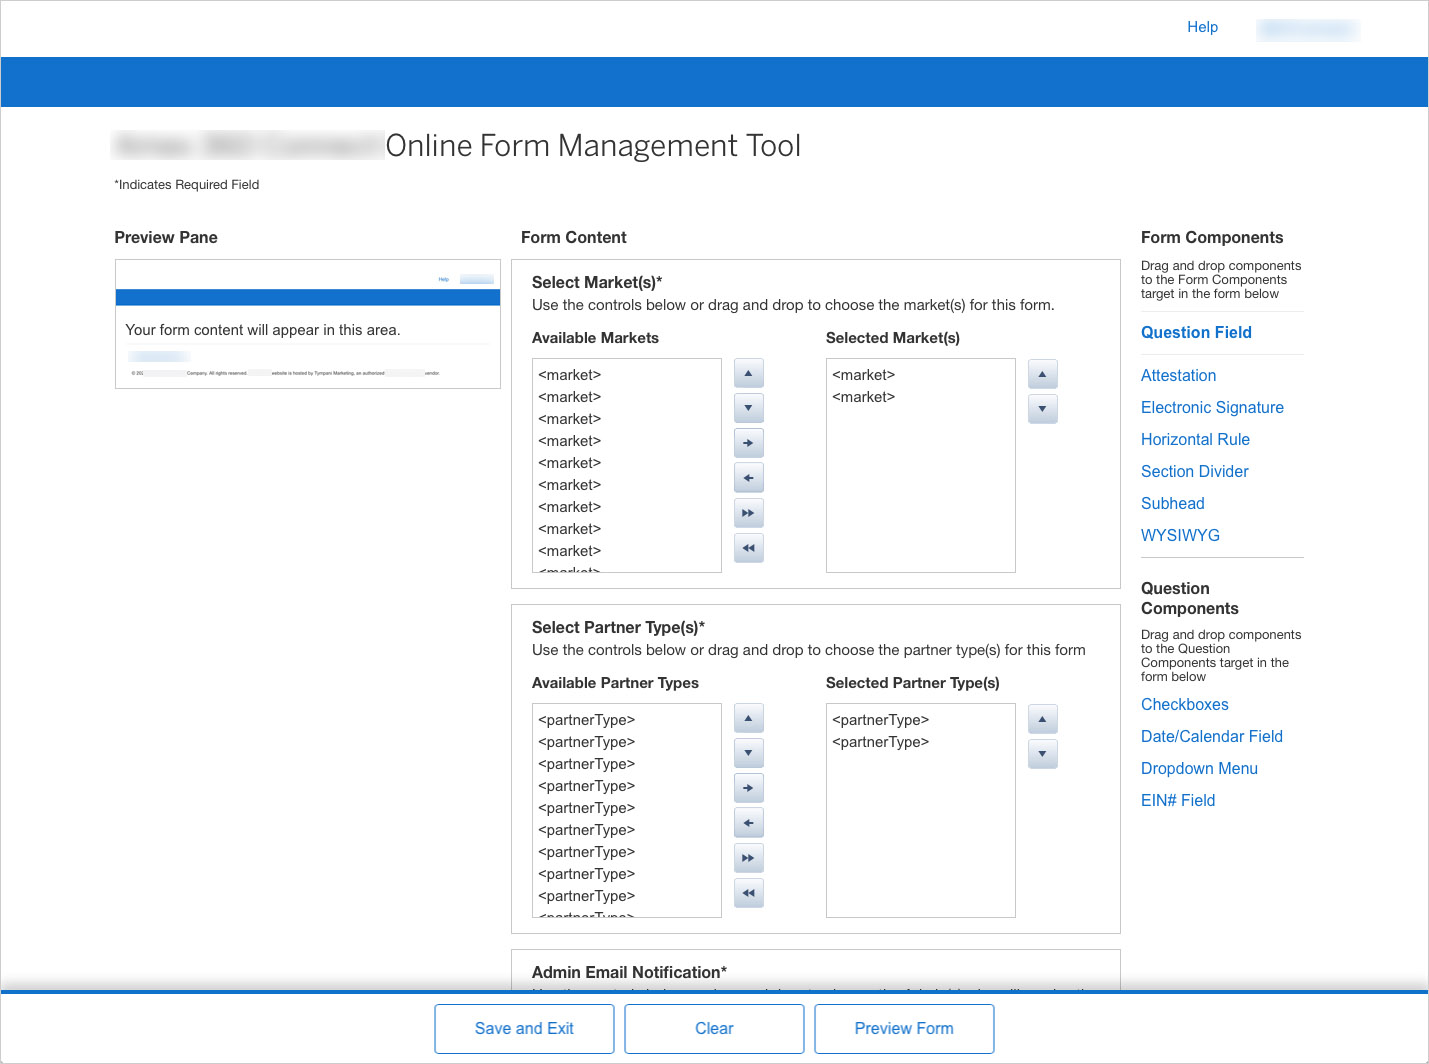Select Electronic Signature component
The width and height of the screenshot is (1429, 1064).
pos(1212,408)
